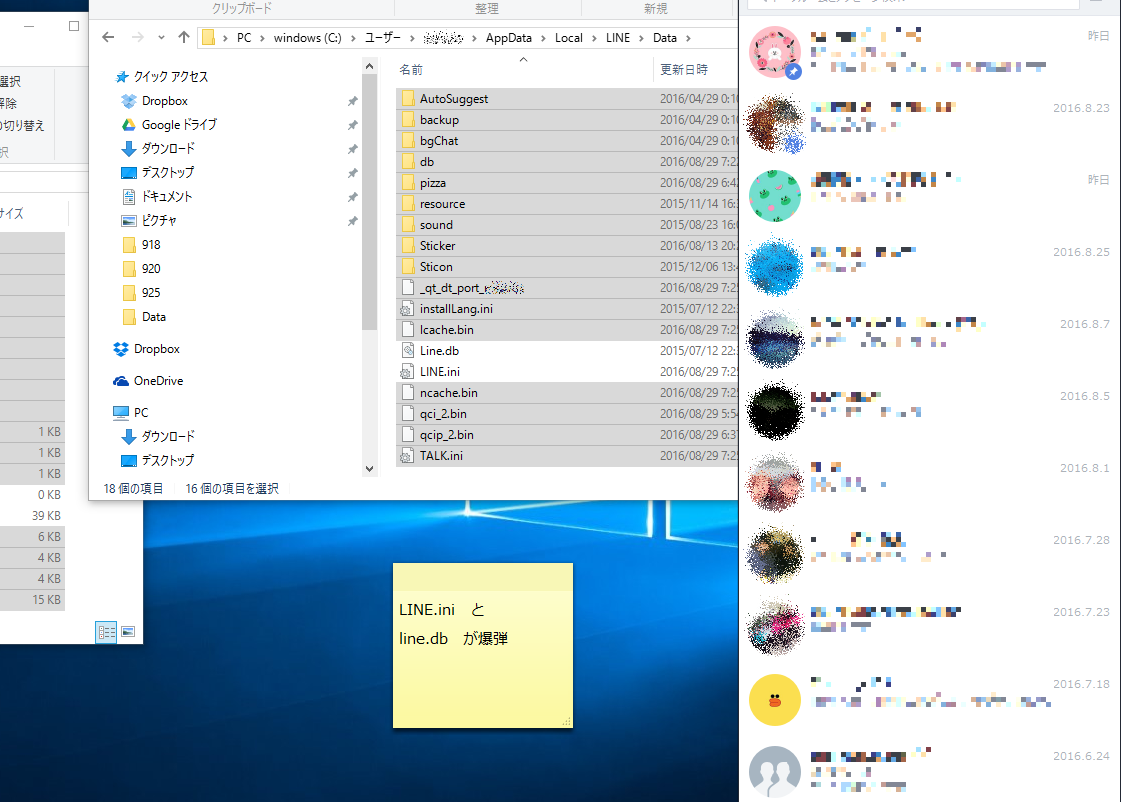Click the 名前 column header
The height and width of the screenshot is (802, 1121).
[411, 70]
